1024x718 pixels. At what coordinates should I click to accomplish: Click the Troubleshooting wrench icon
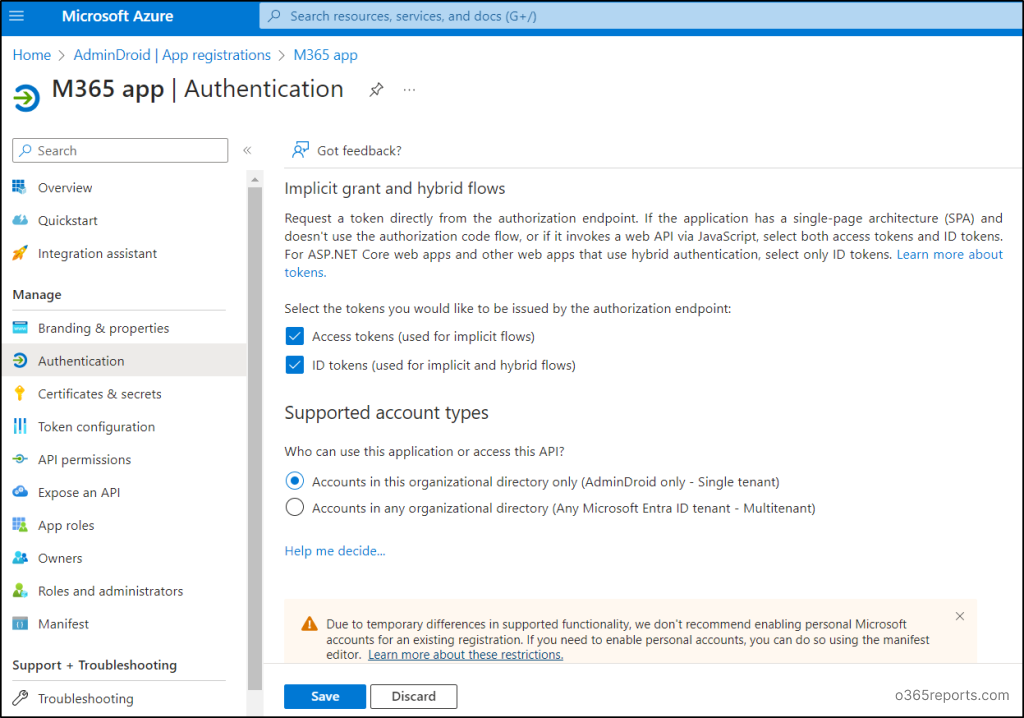[20, 698]
